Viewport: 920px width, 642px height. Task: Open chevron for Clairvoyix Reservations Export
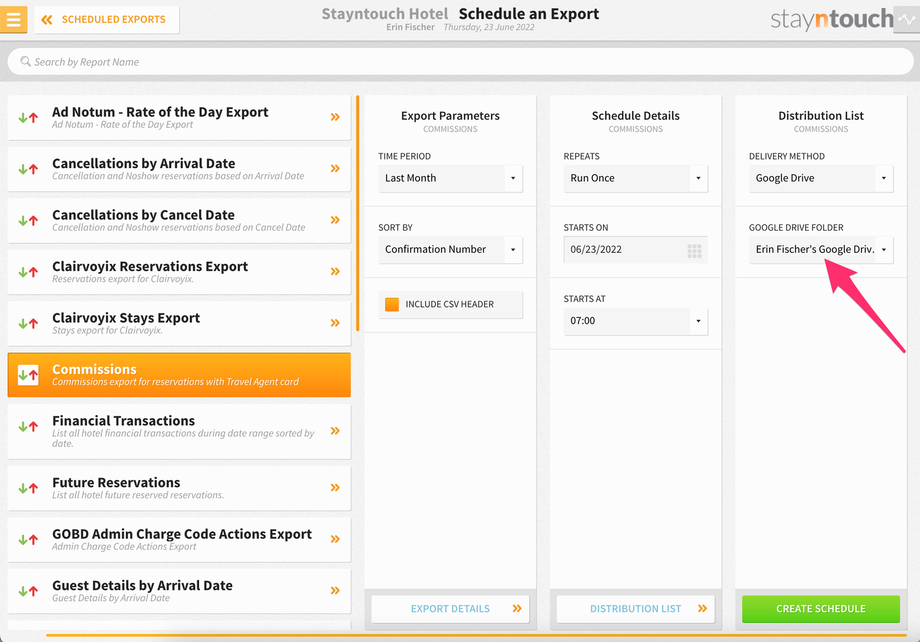click(335, 271)
